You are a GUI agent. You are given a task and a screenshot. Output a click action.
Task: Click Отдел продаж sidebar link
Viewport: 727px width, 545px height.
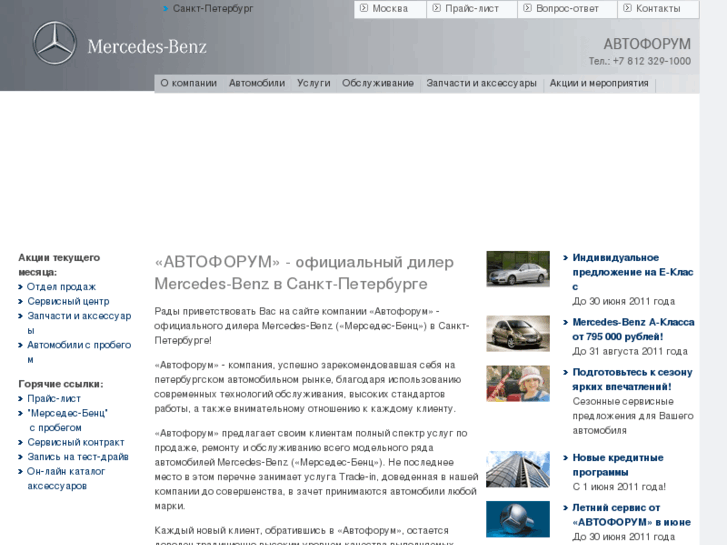[61, 287]
